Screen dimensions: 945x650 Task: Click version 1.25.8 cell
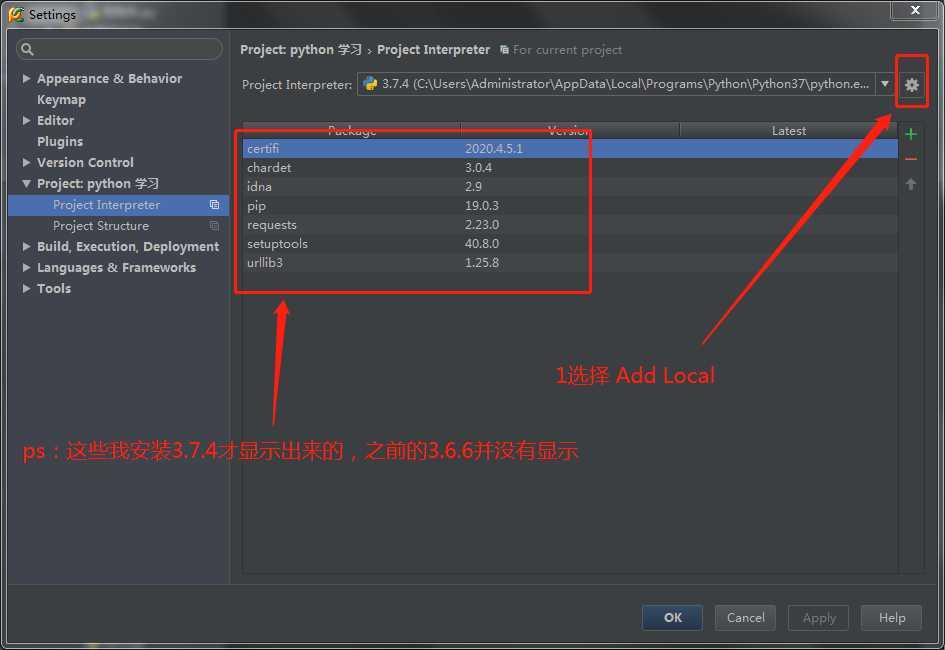coord(482,263)
